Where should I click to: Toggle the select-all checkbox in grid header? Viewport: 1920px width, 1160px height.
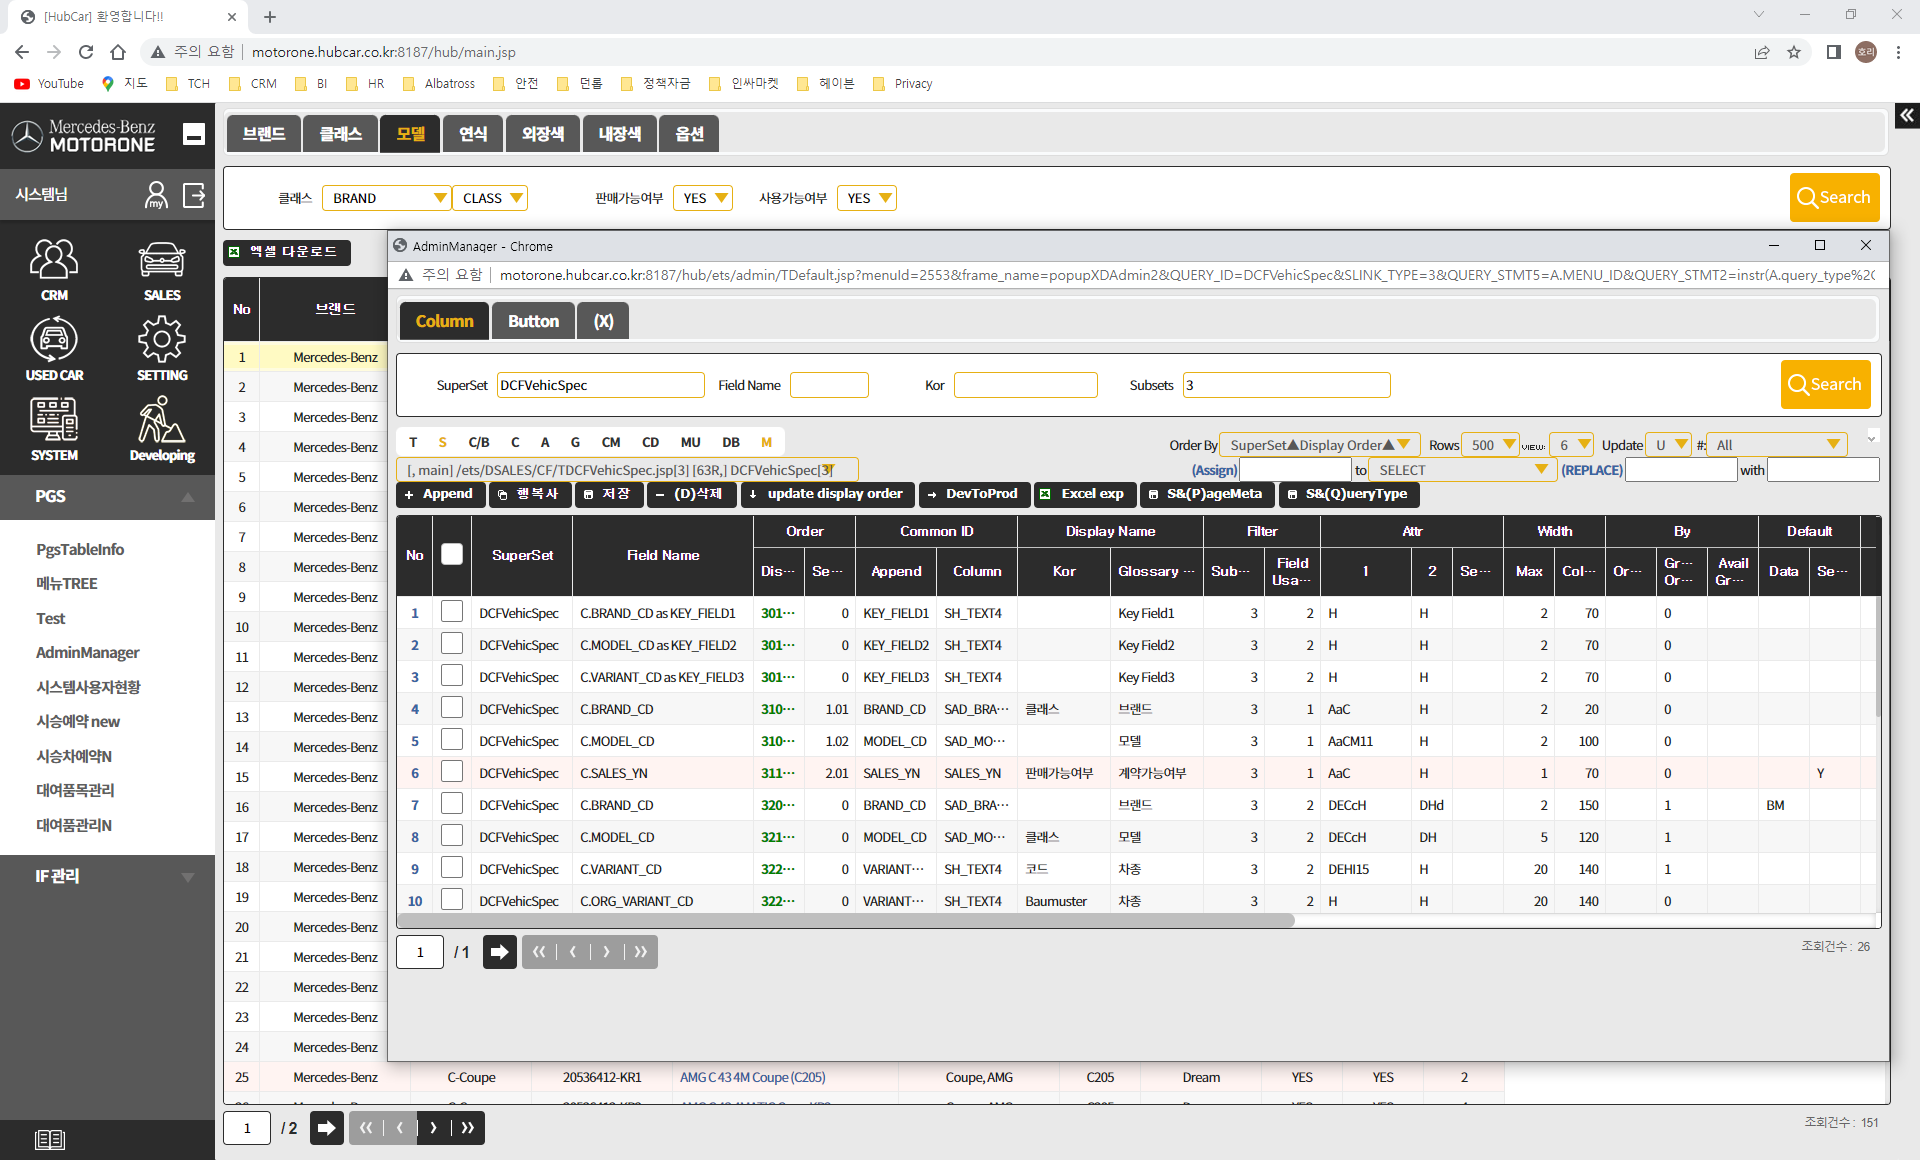click(452, 554)
